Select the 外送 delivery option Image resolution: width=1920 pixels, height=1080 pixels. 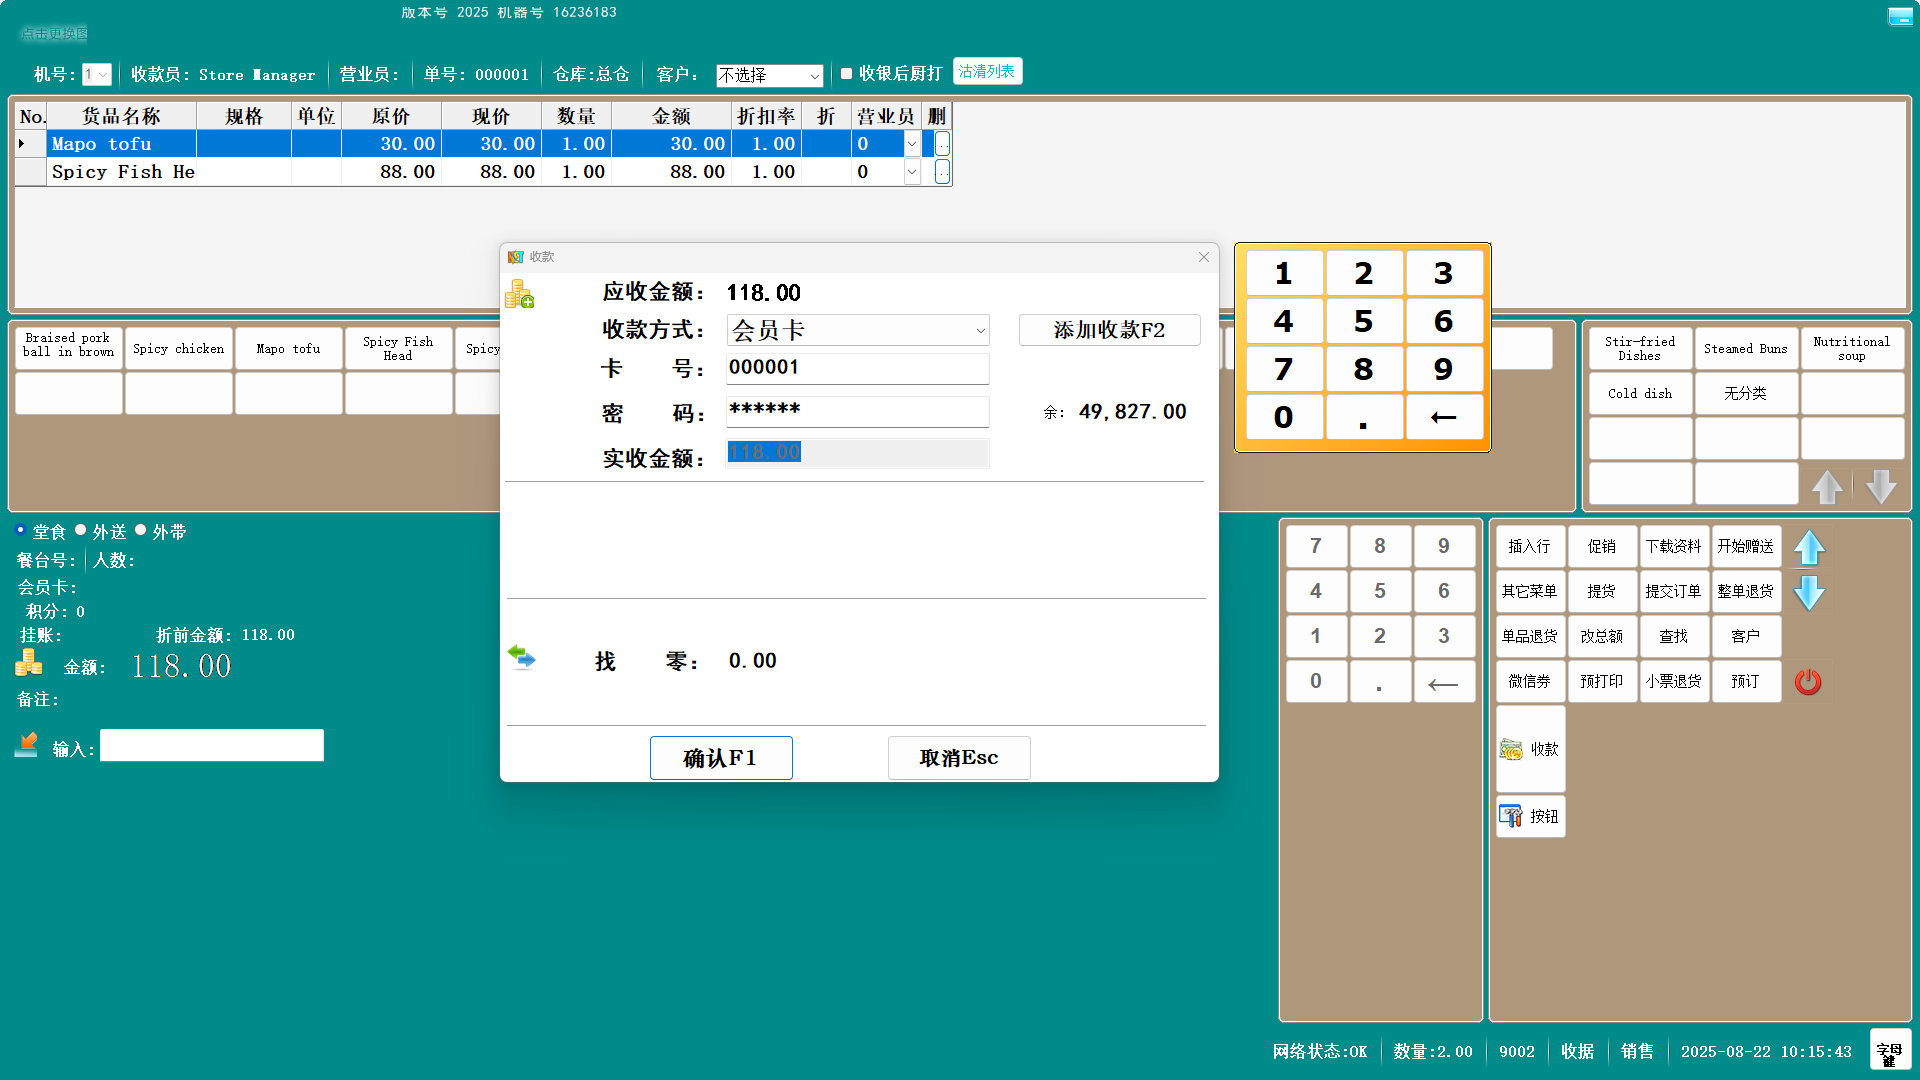[80, 530]
